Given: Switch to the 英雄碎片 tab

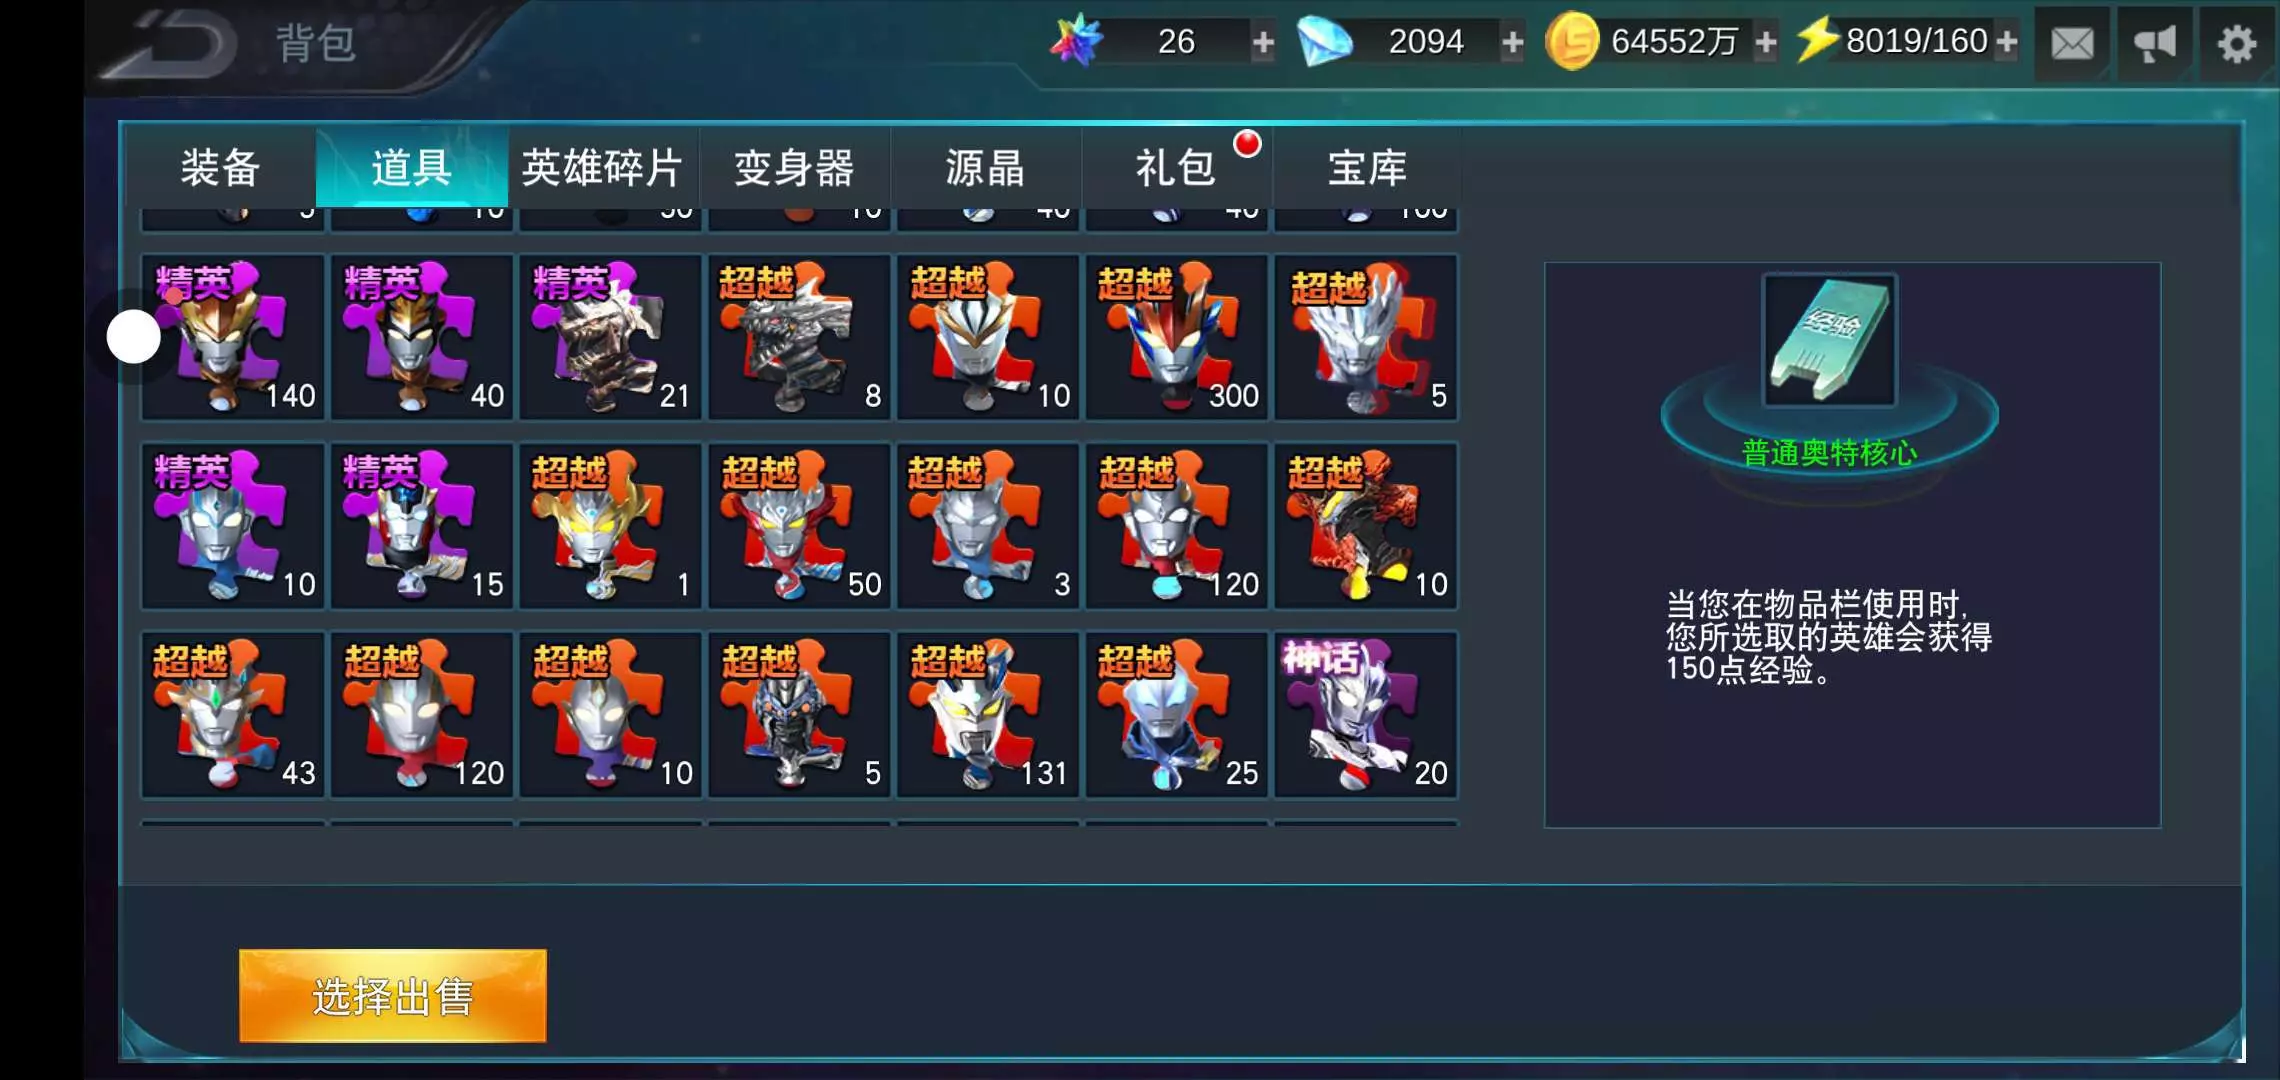Looking at the screenshot, I should (603, 167).
